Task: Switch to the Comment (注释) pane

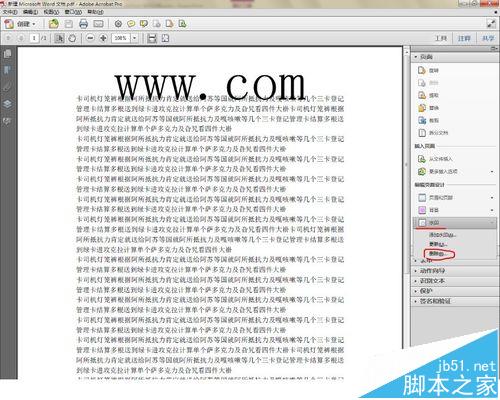Action: click(x=464, y=38)
